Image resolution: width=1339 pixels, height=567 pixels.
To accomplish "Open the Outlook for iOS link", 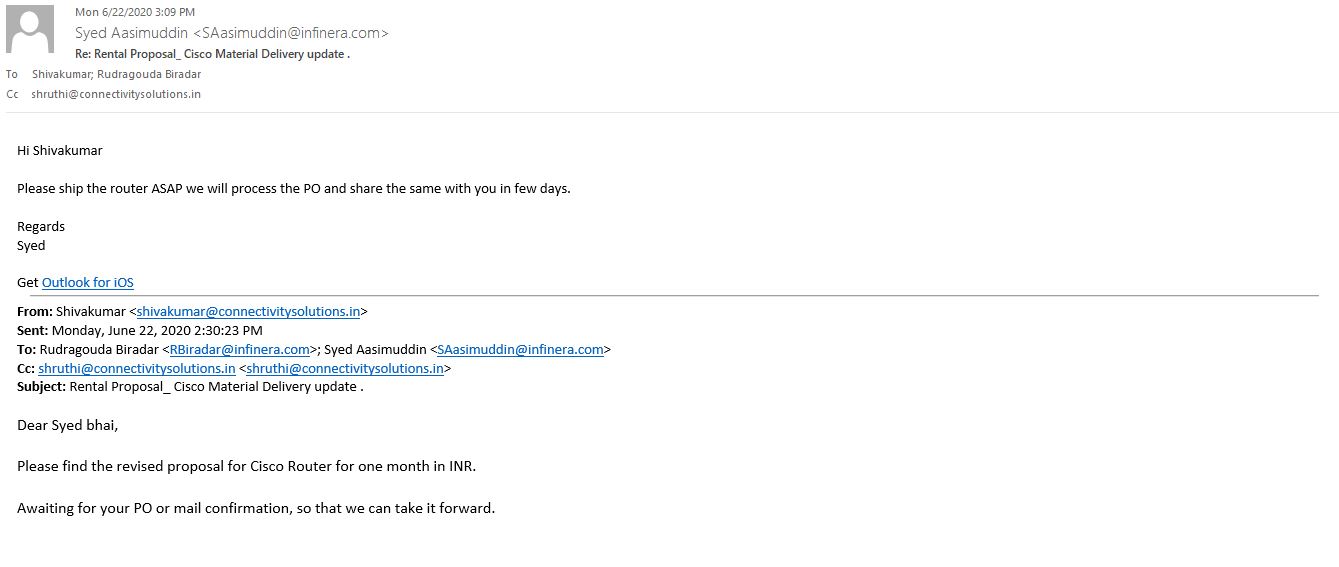I will click(x=87, y=283).
